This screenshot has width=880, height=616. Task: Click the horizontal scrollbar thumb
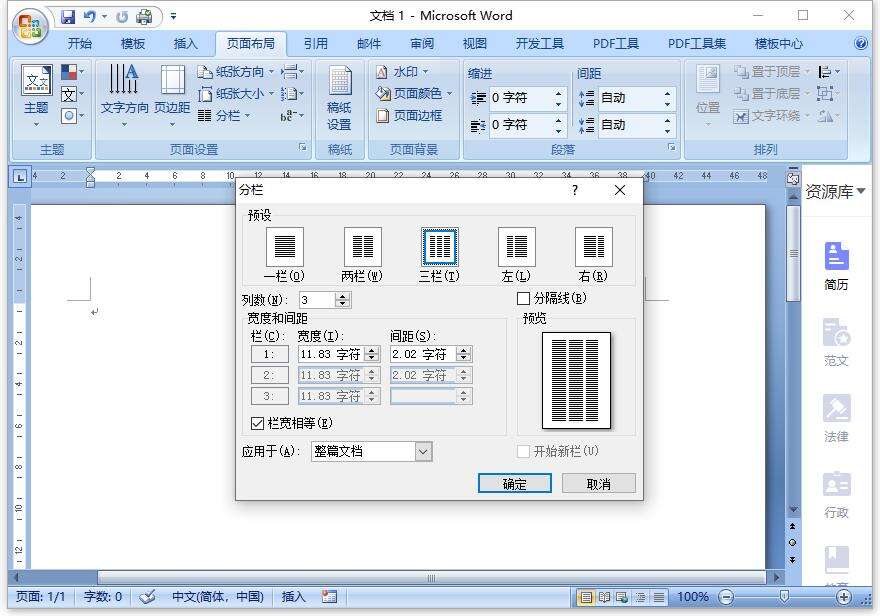point(432,578)
